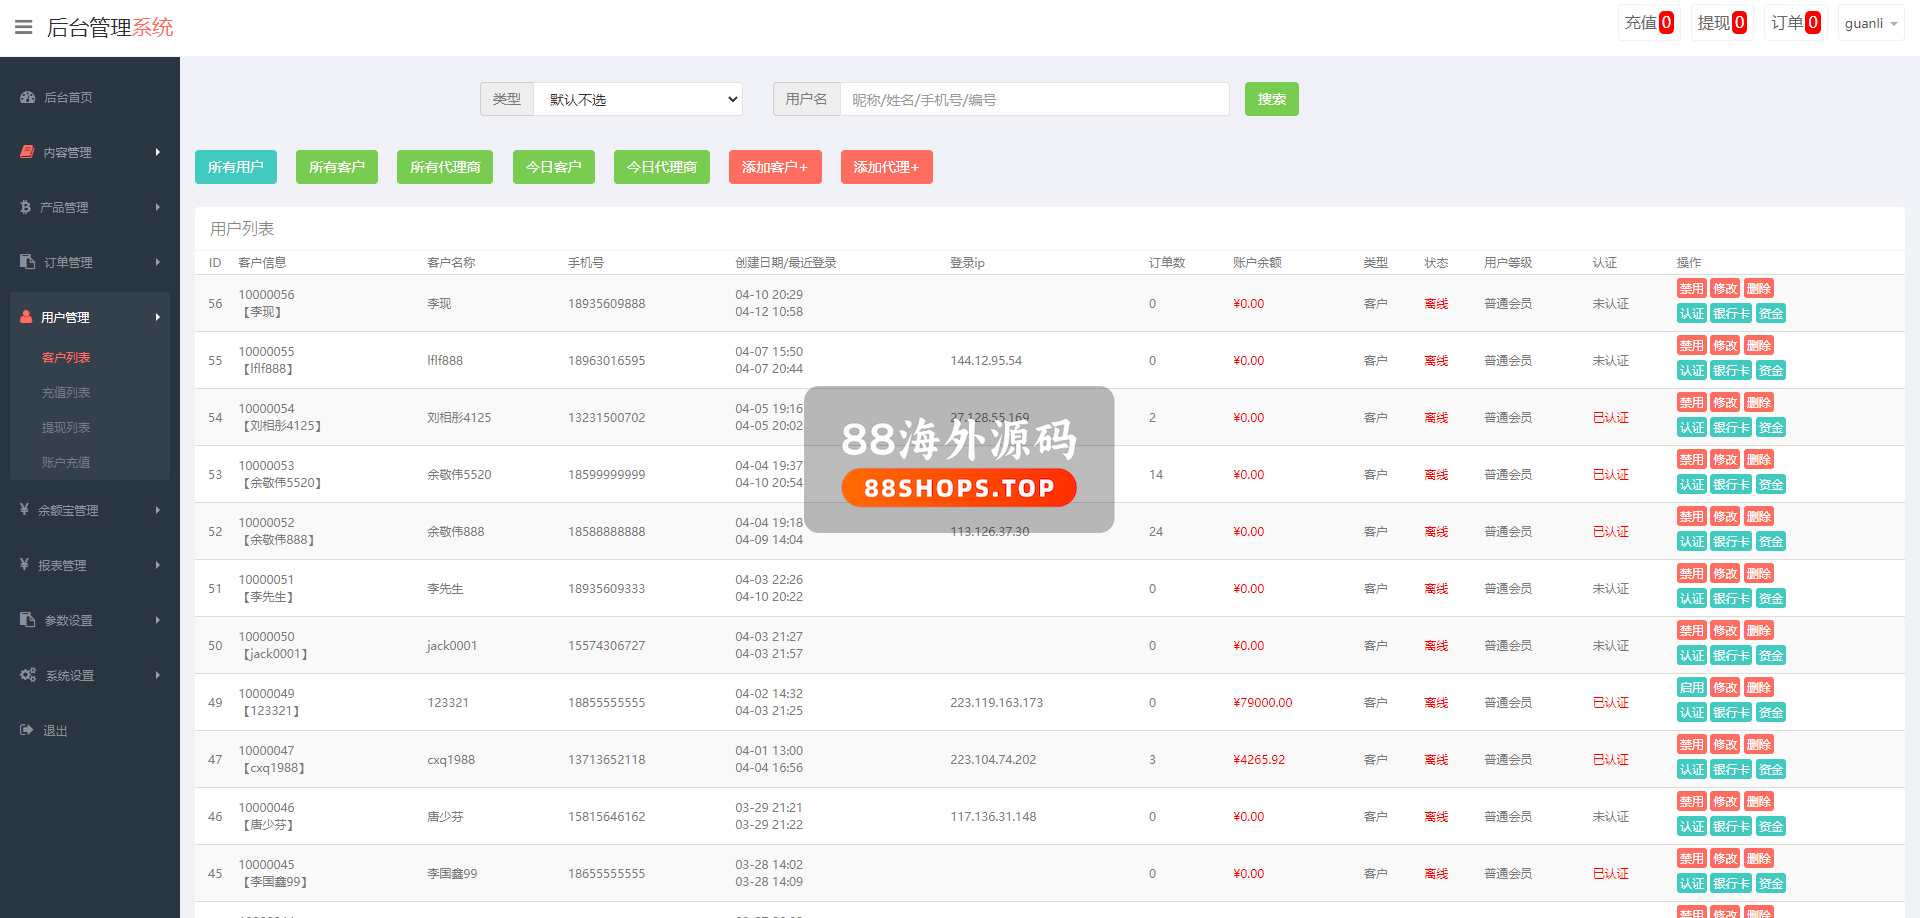Viewport: 1920px width, 918px height.
Task: Click the 内容管理 book icon
Action: click(x=27, y=152)
